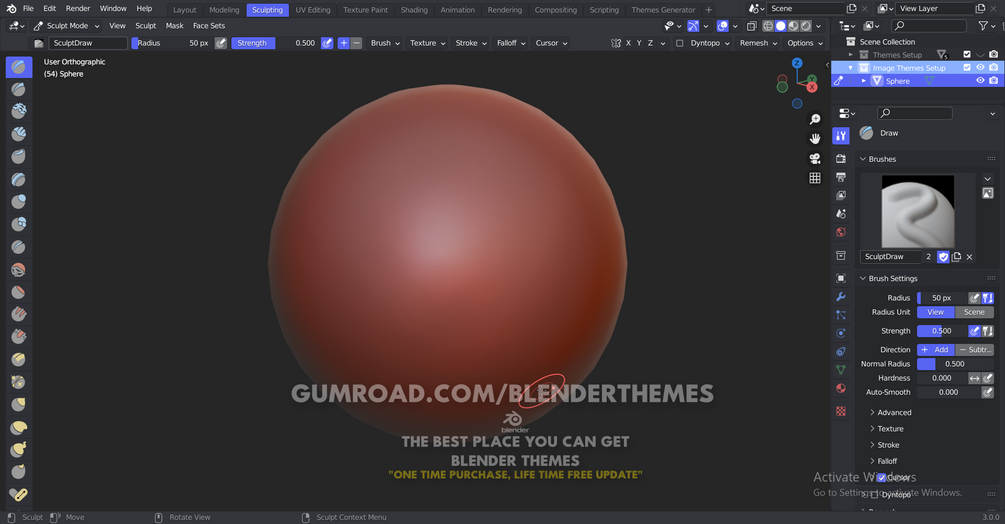The width and height of the screenshot is (1005, 524).
Task: Open Output properties tab
Action: point(841,177)
